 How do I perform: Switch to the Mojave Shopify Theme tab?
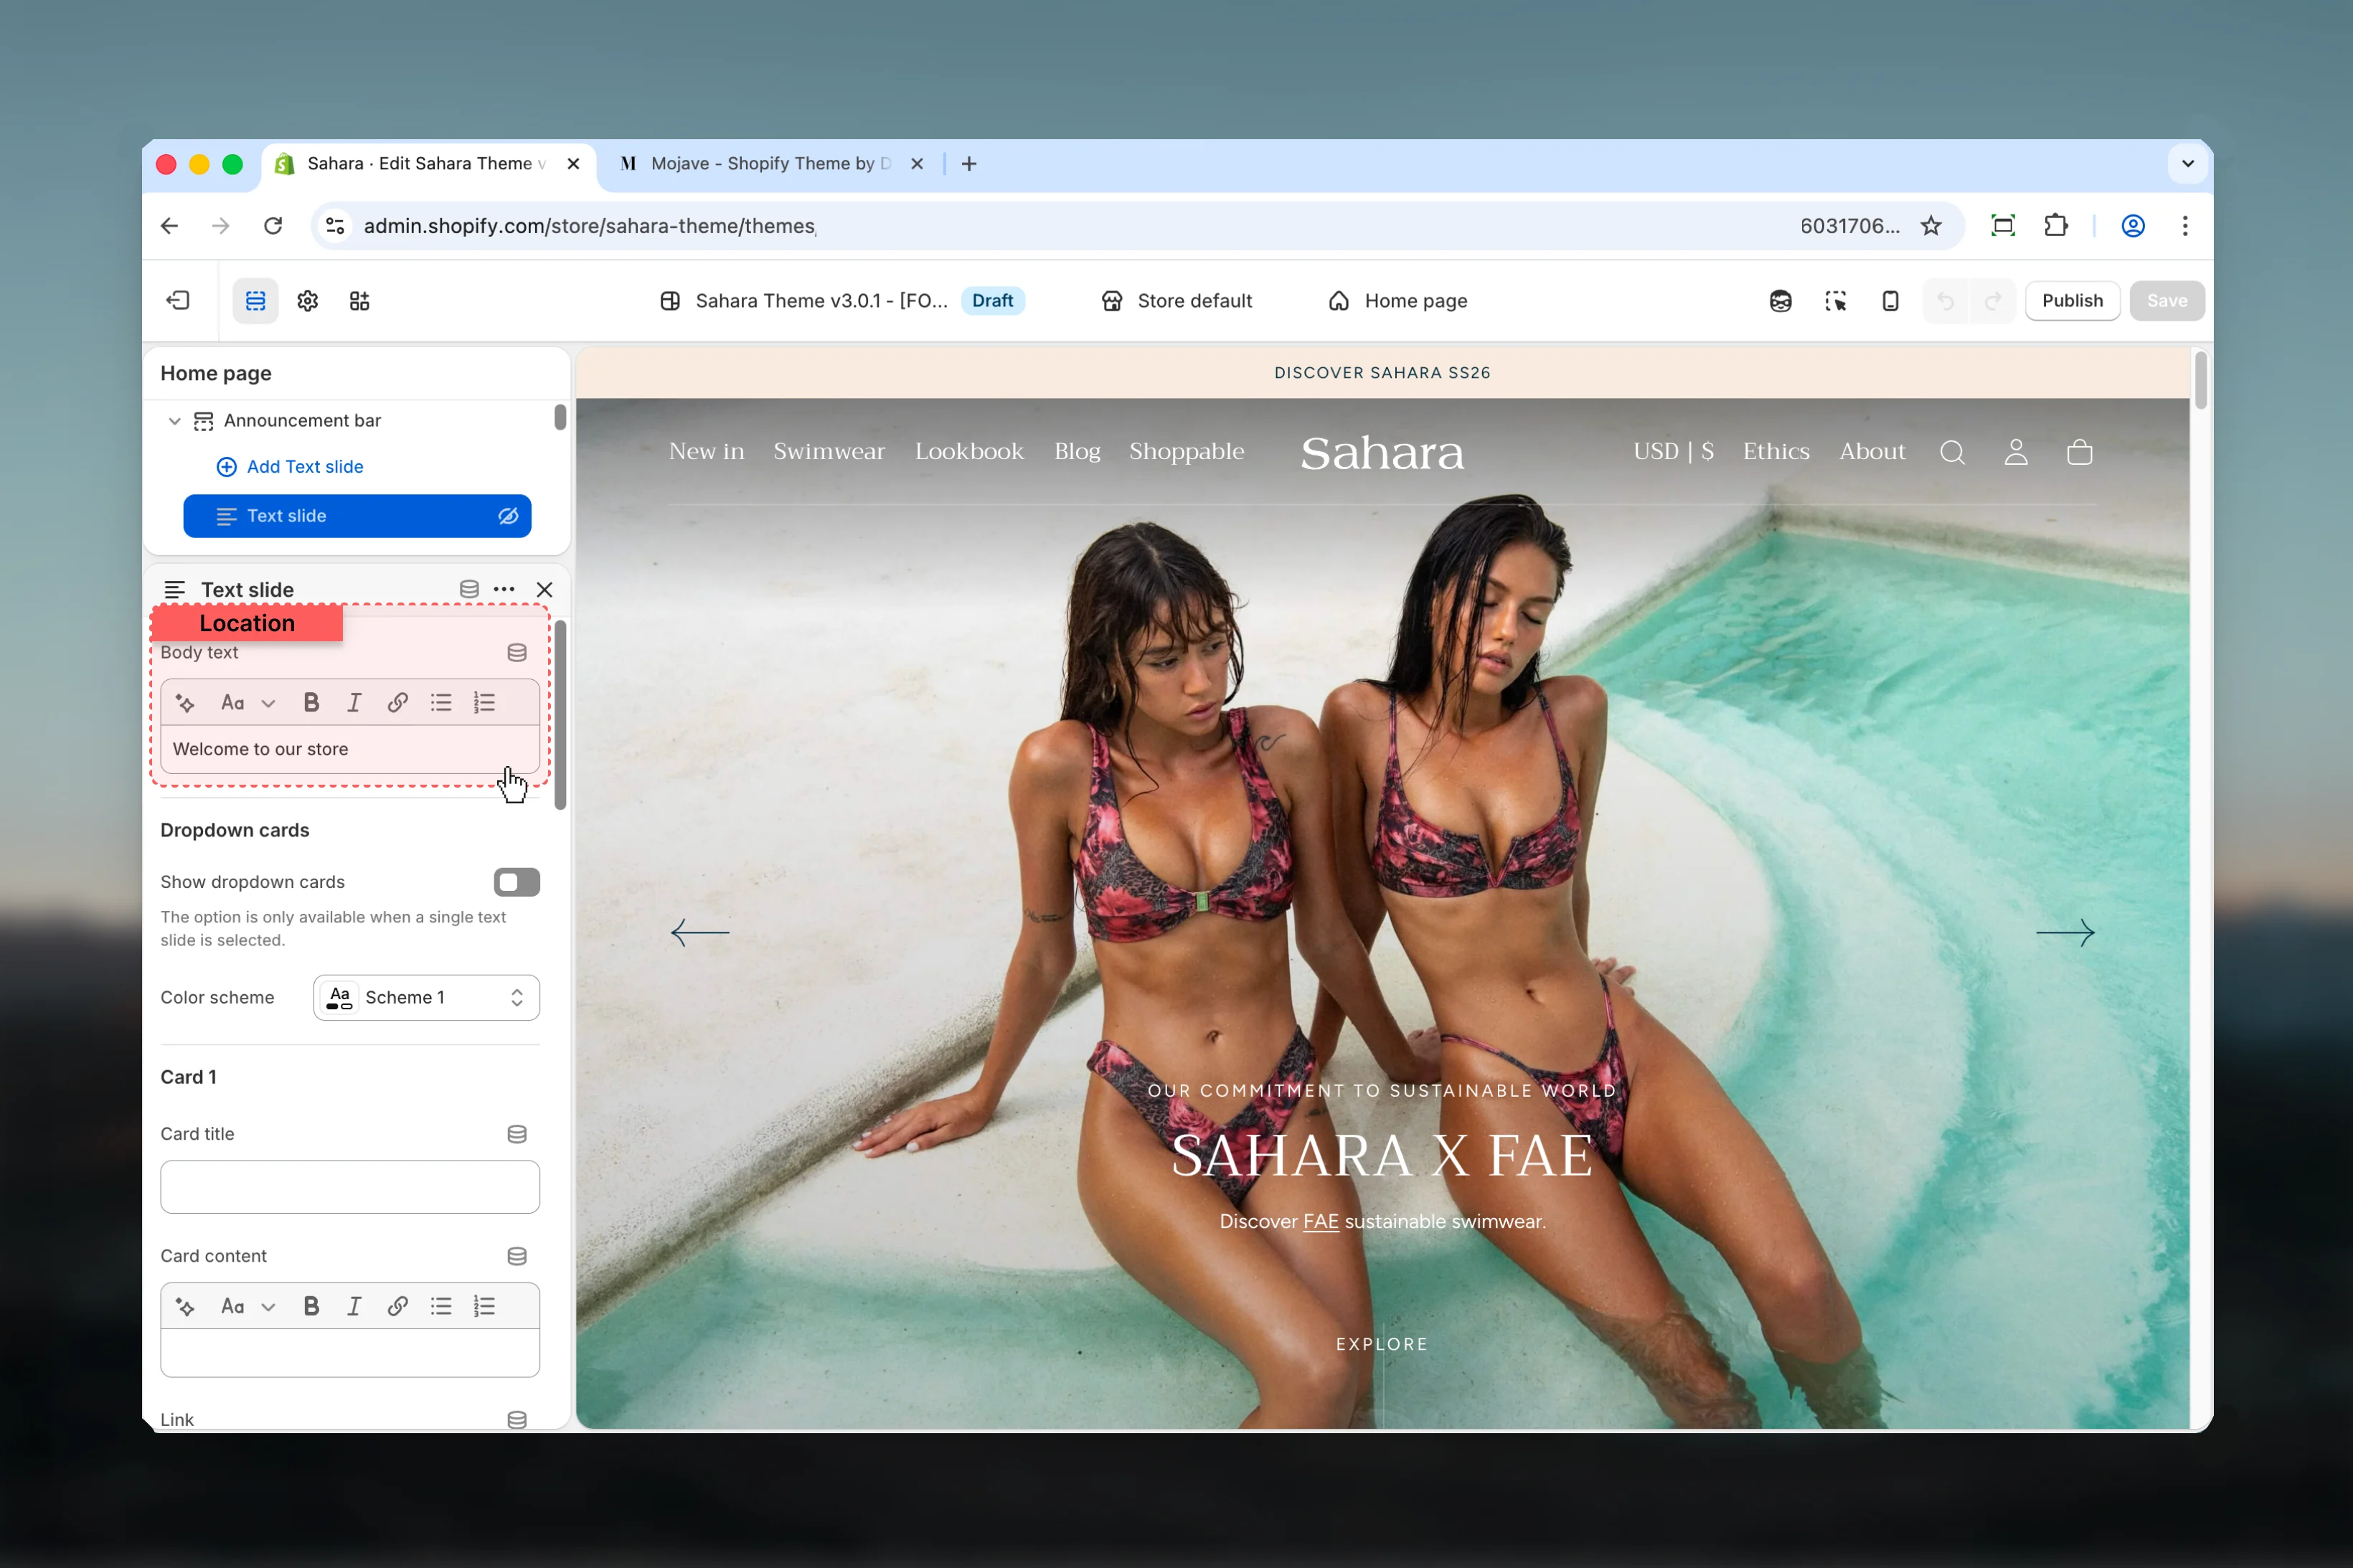pos(770,164)
